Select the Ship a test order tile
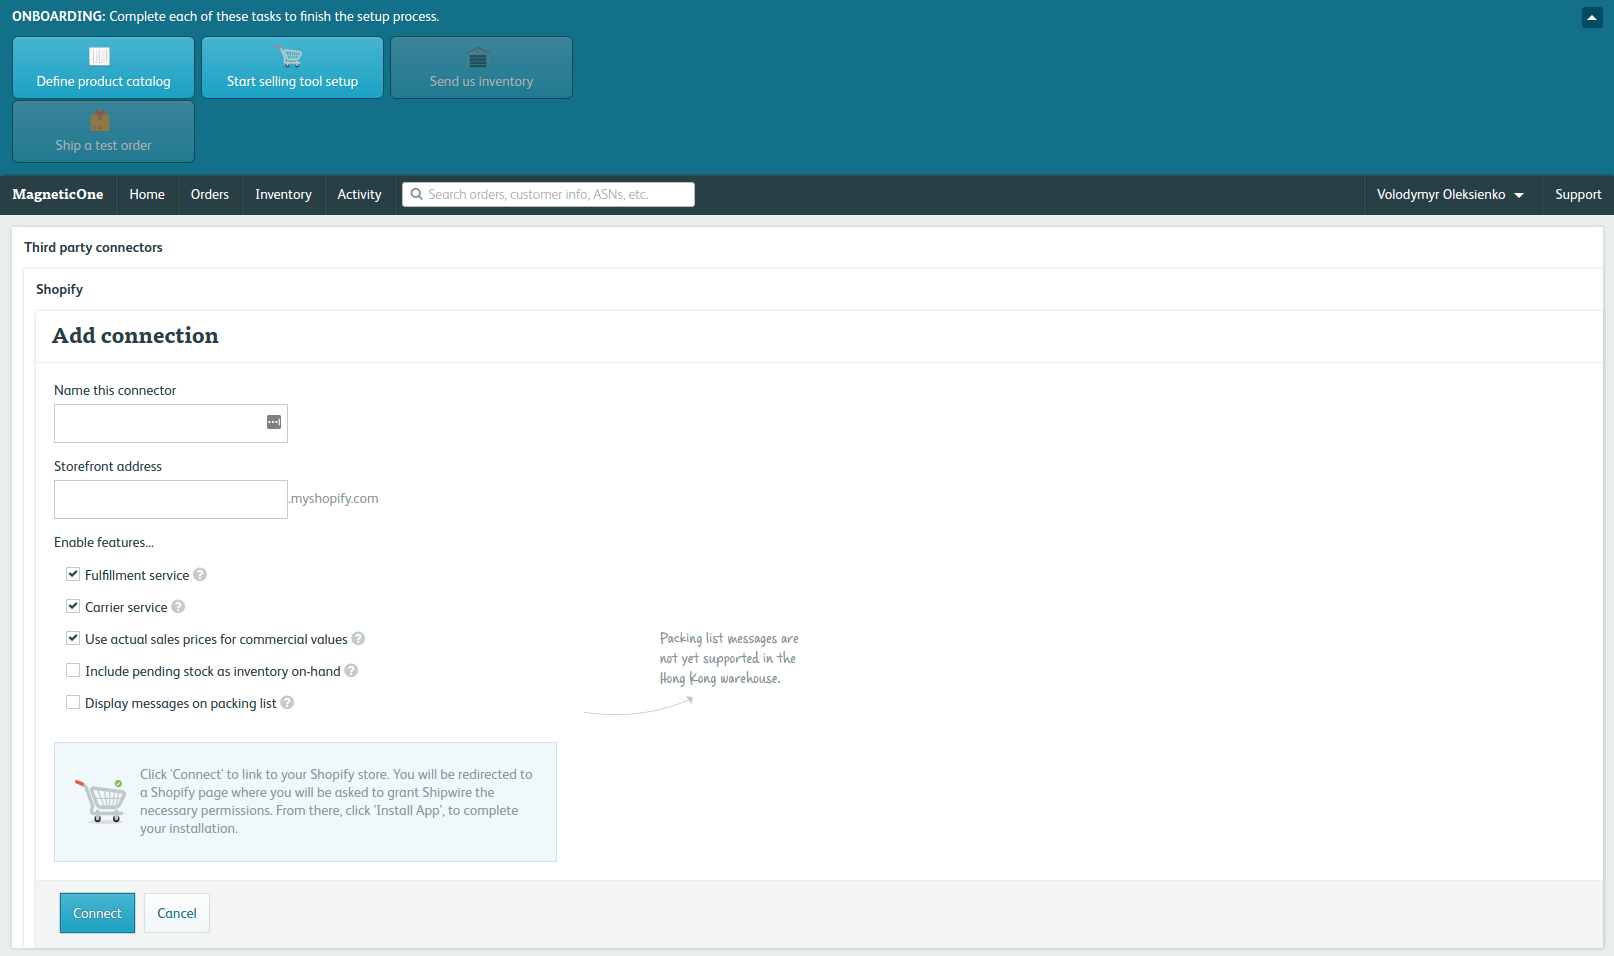This screenshot has height=956, width=1614. (x=103, y=132)
